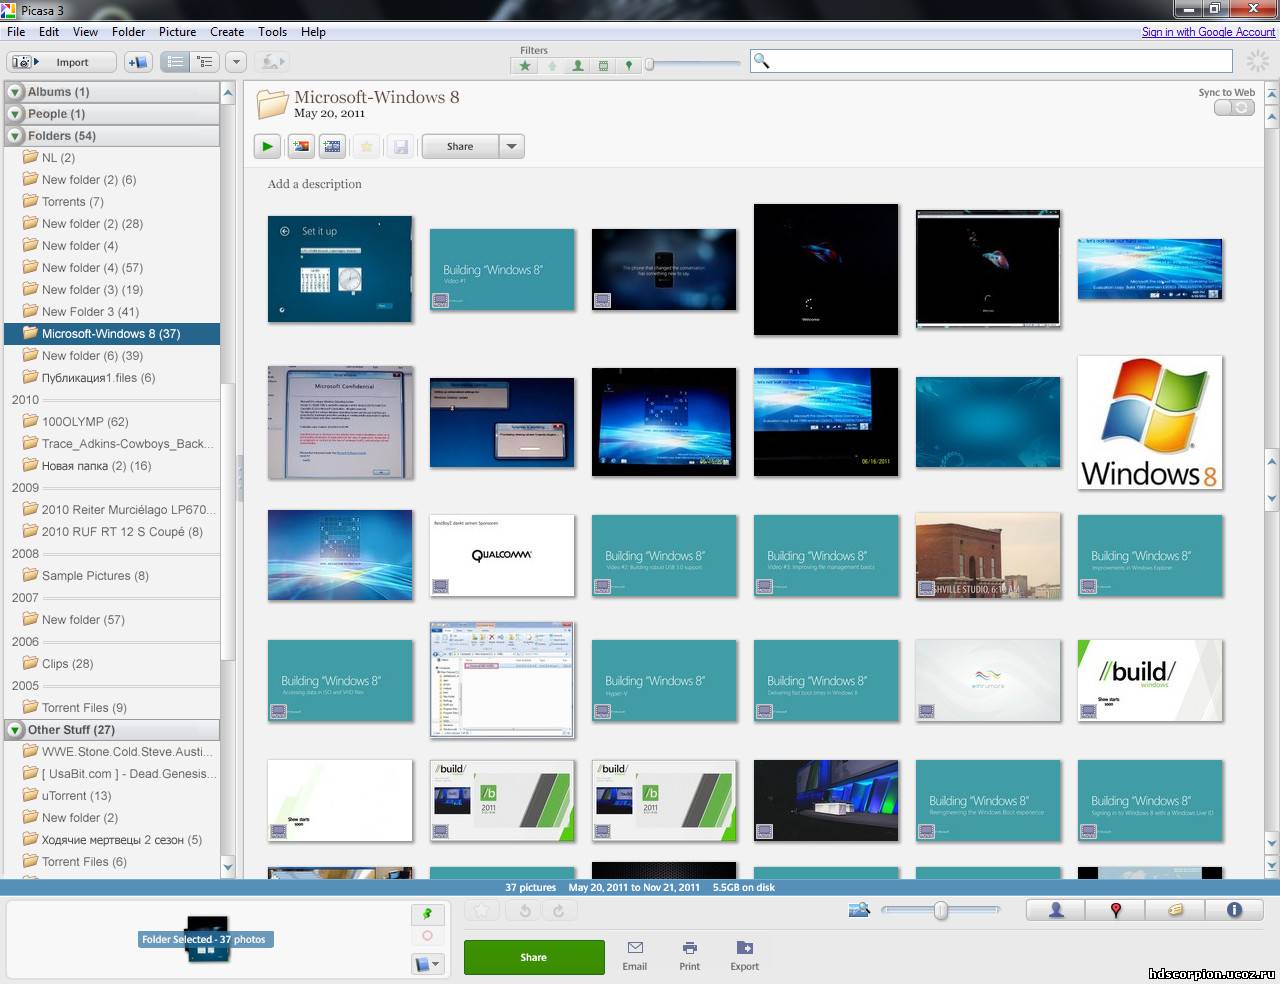Viewport: 1280px width, 984px height.
Task: Click the Print button
Action: click(689, 956)
